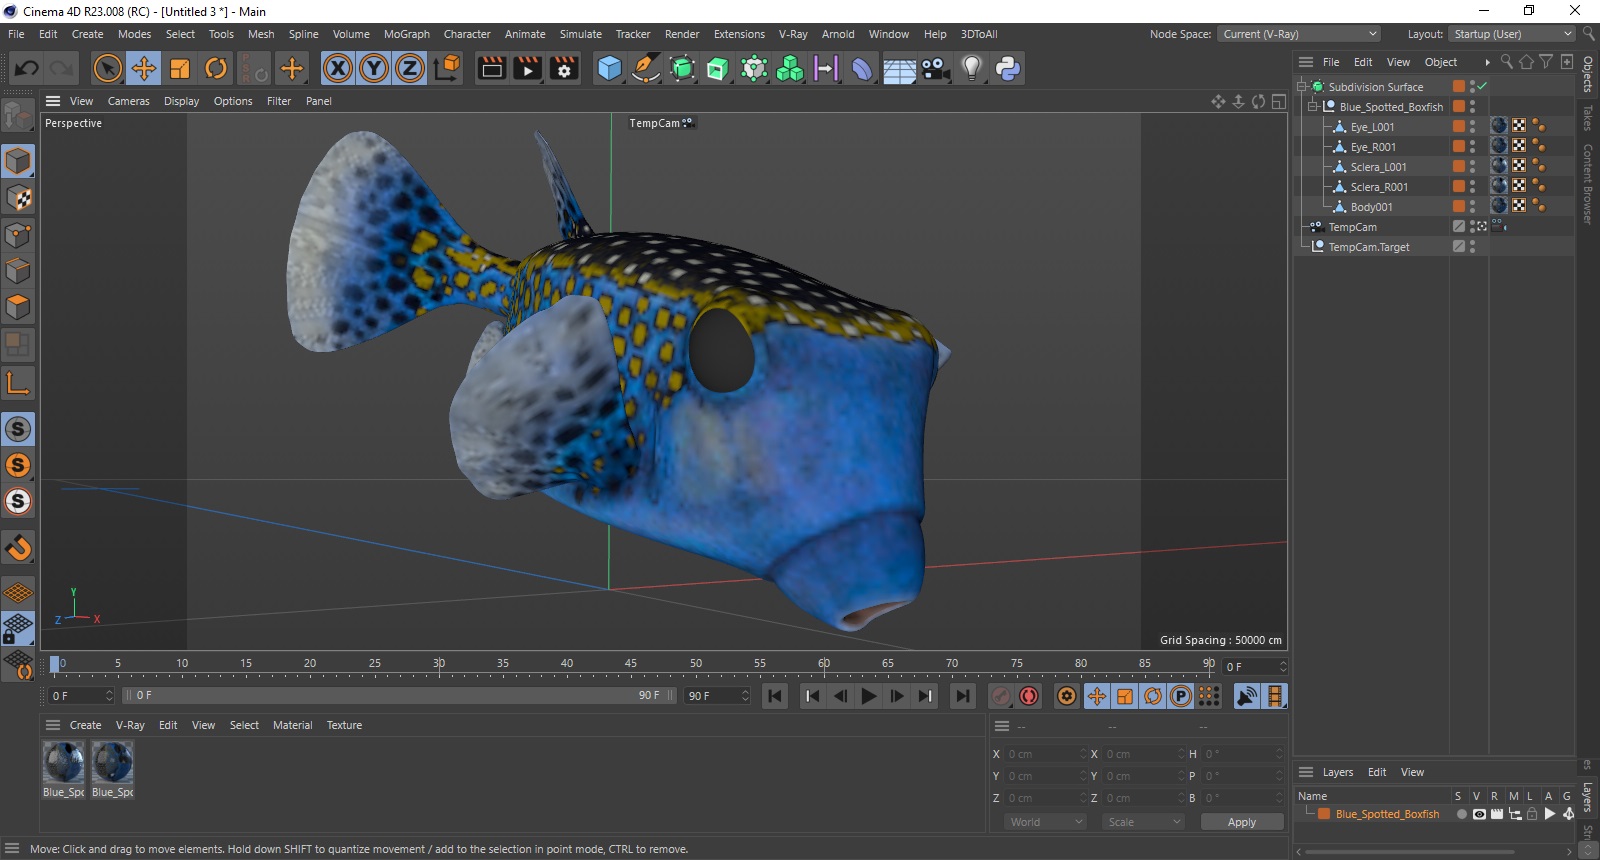
Task: Switch to Polygons mode
Action: coord(18,307)
